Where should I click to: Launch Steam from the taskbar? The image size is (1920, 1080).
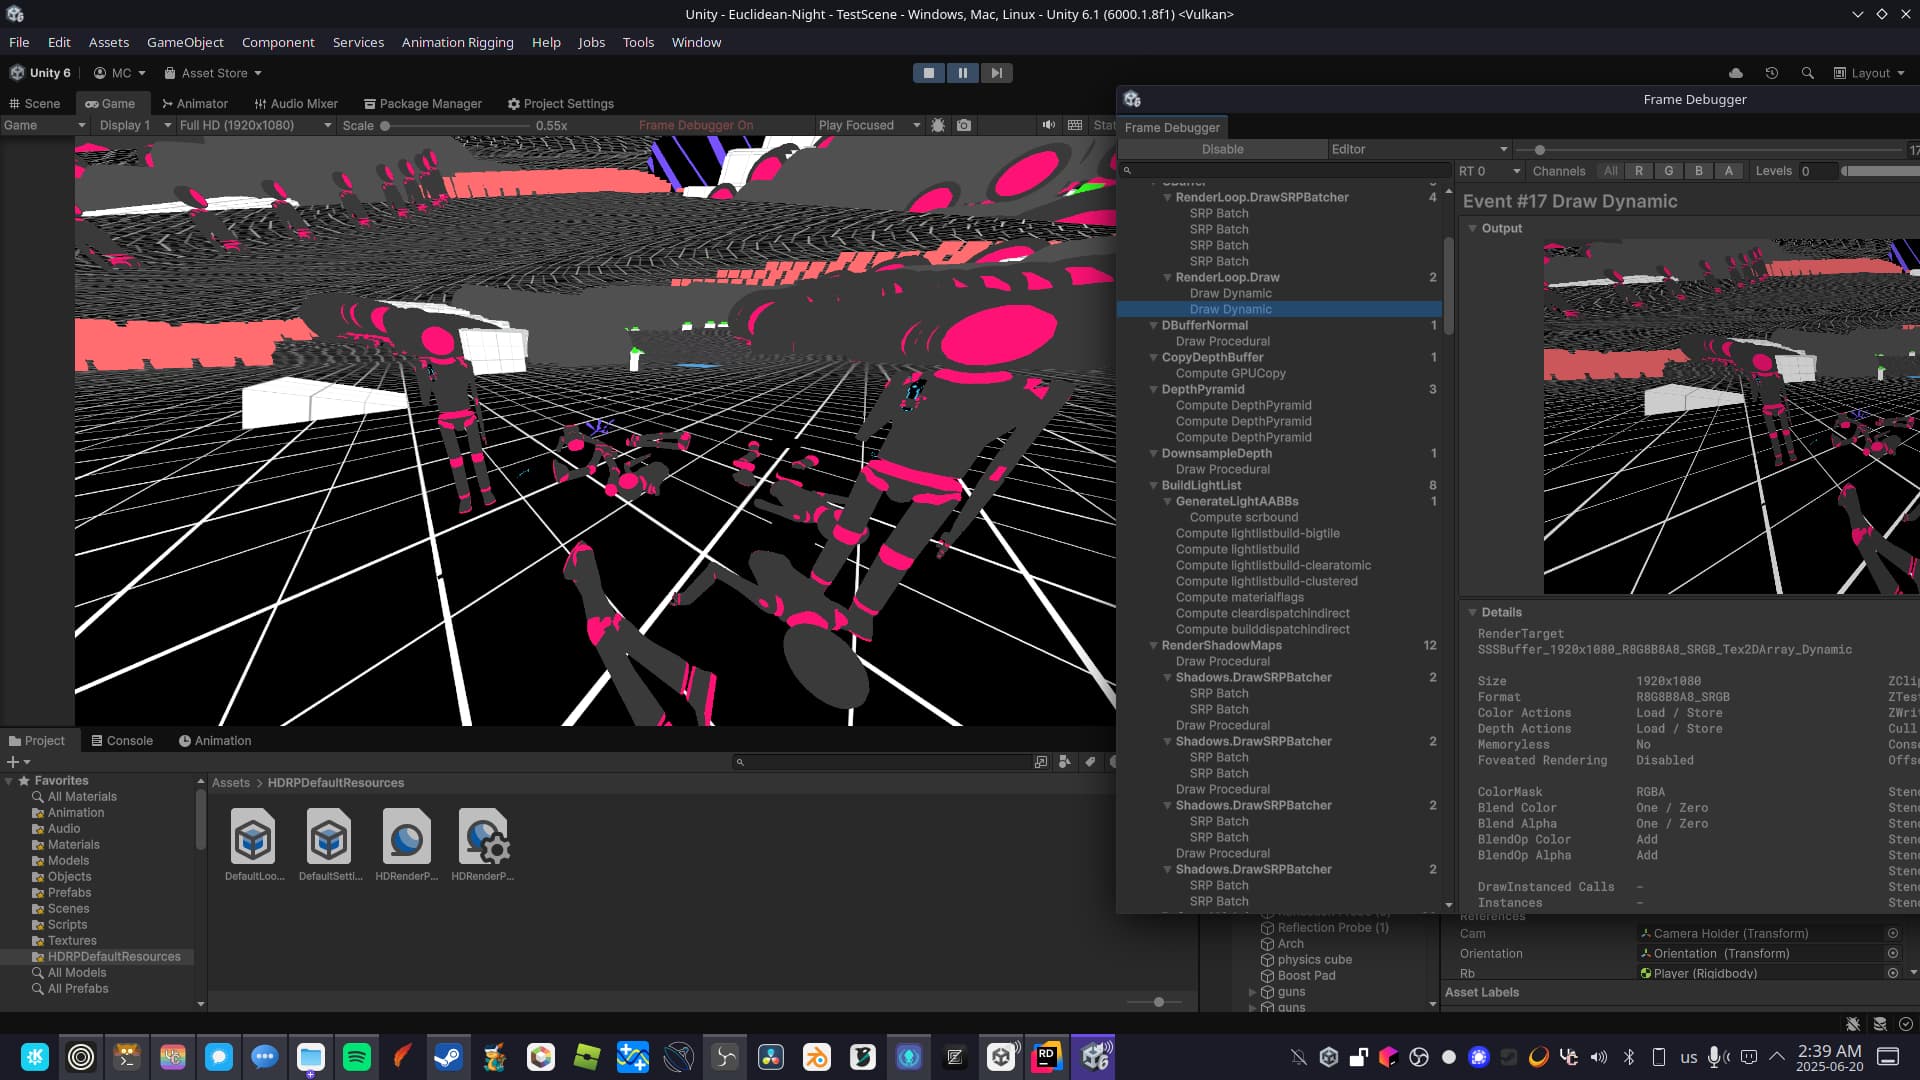point(448,1057)
